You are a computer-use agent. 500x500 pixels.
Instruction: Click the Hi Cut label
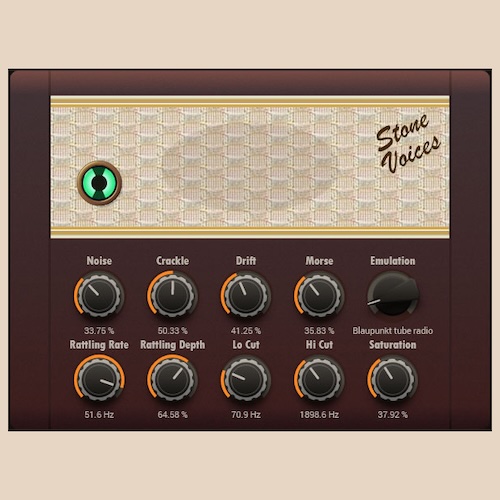pos(319,345)
